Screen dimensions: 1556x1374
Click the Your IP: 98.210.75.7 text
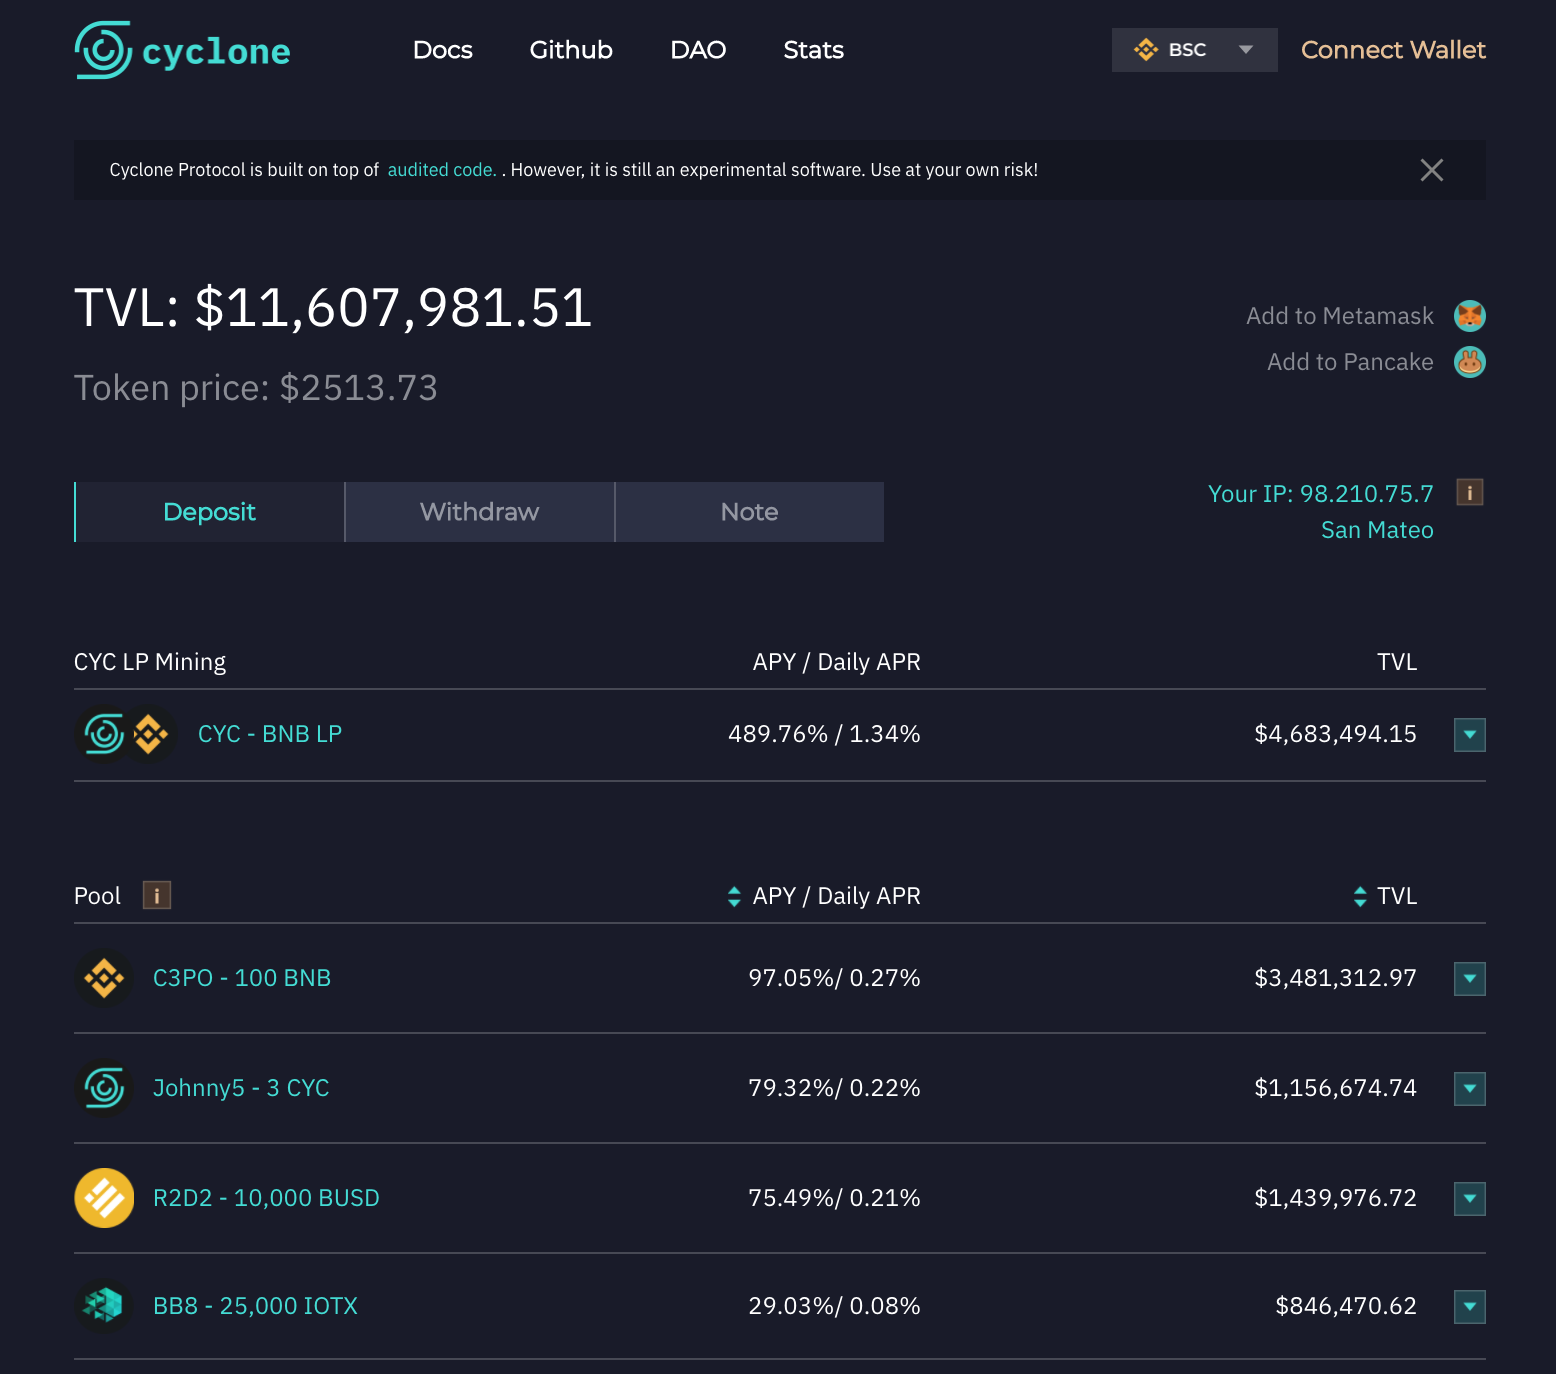coord(1320,494)
